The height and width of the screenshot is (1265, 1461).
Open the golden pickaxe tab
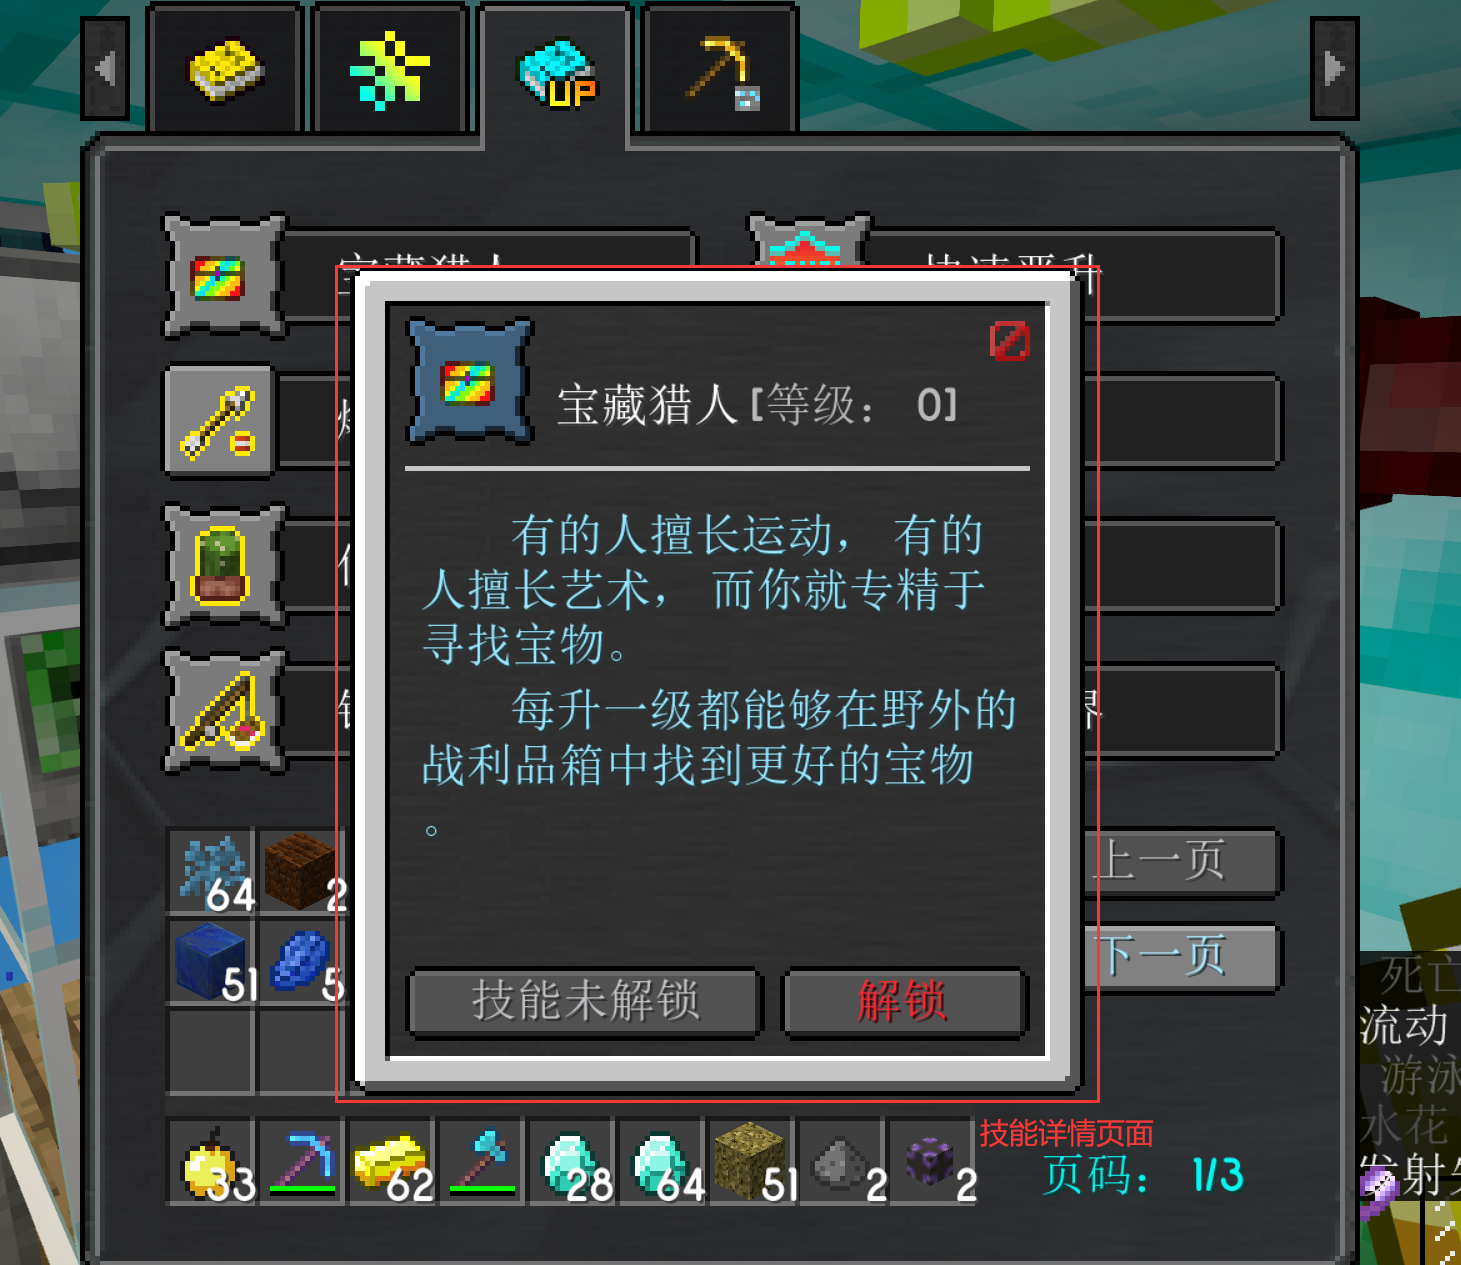[x=721, y=70]
